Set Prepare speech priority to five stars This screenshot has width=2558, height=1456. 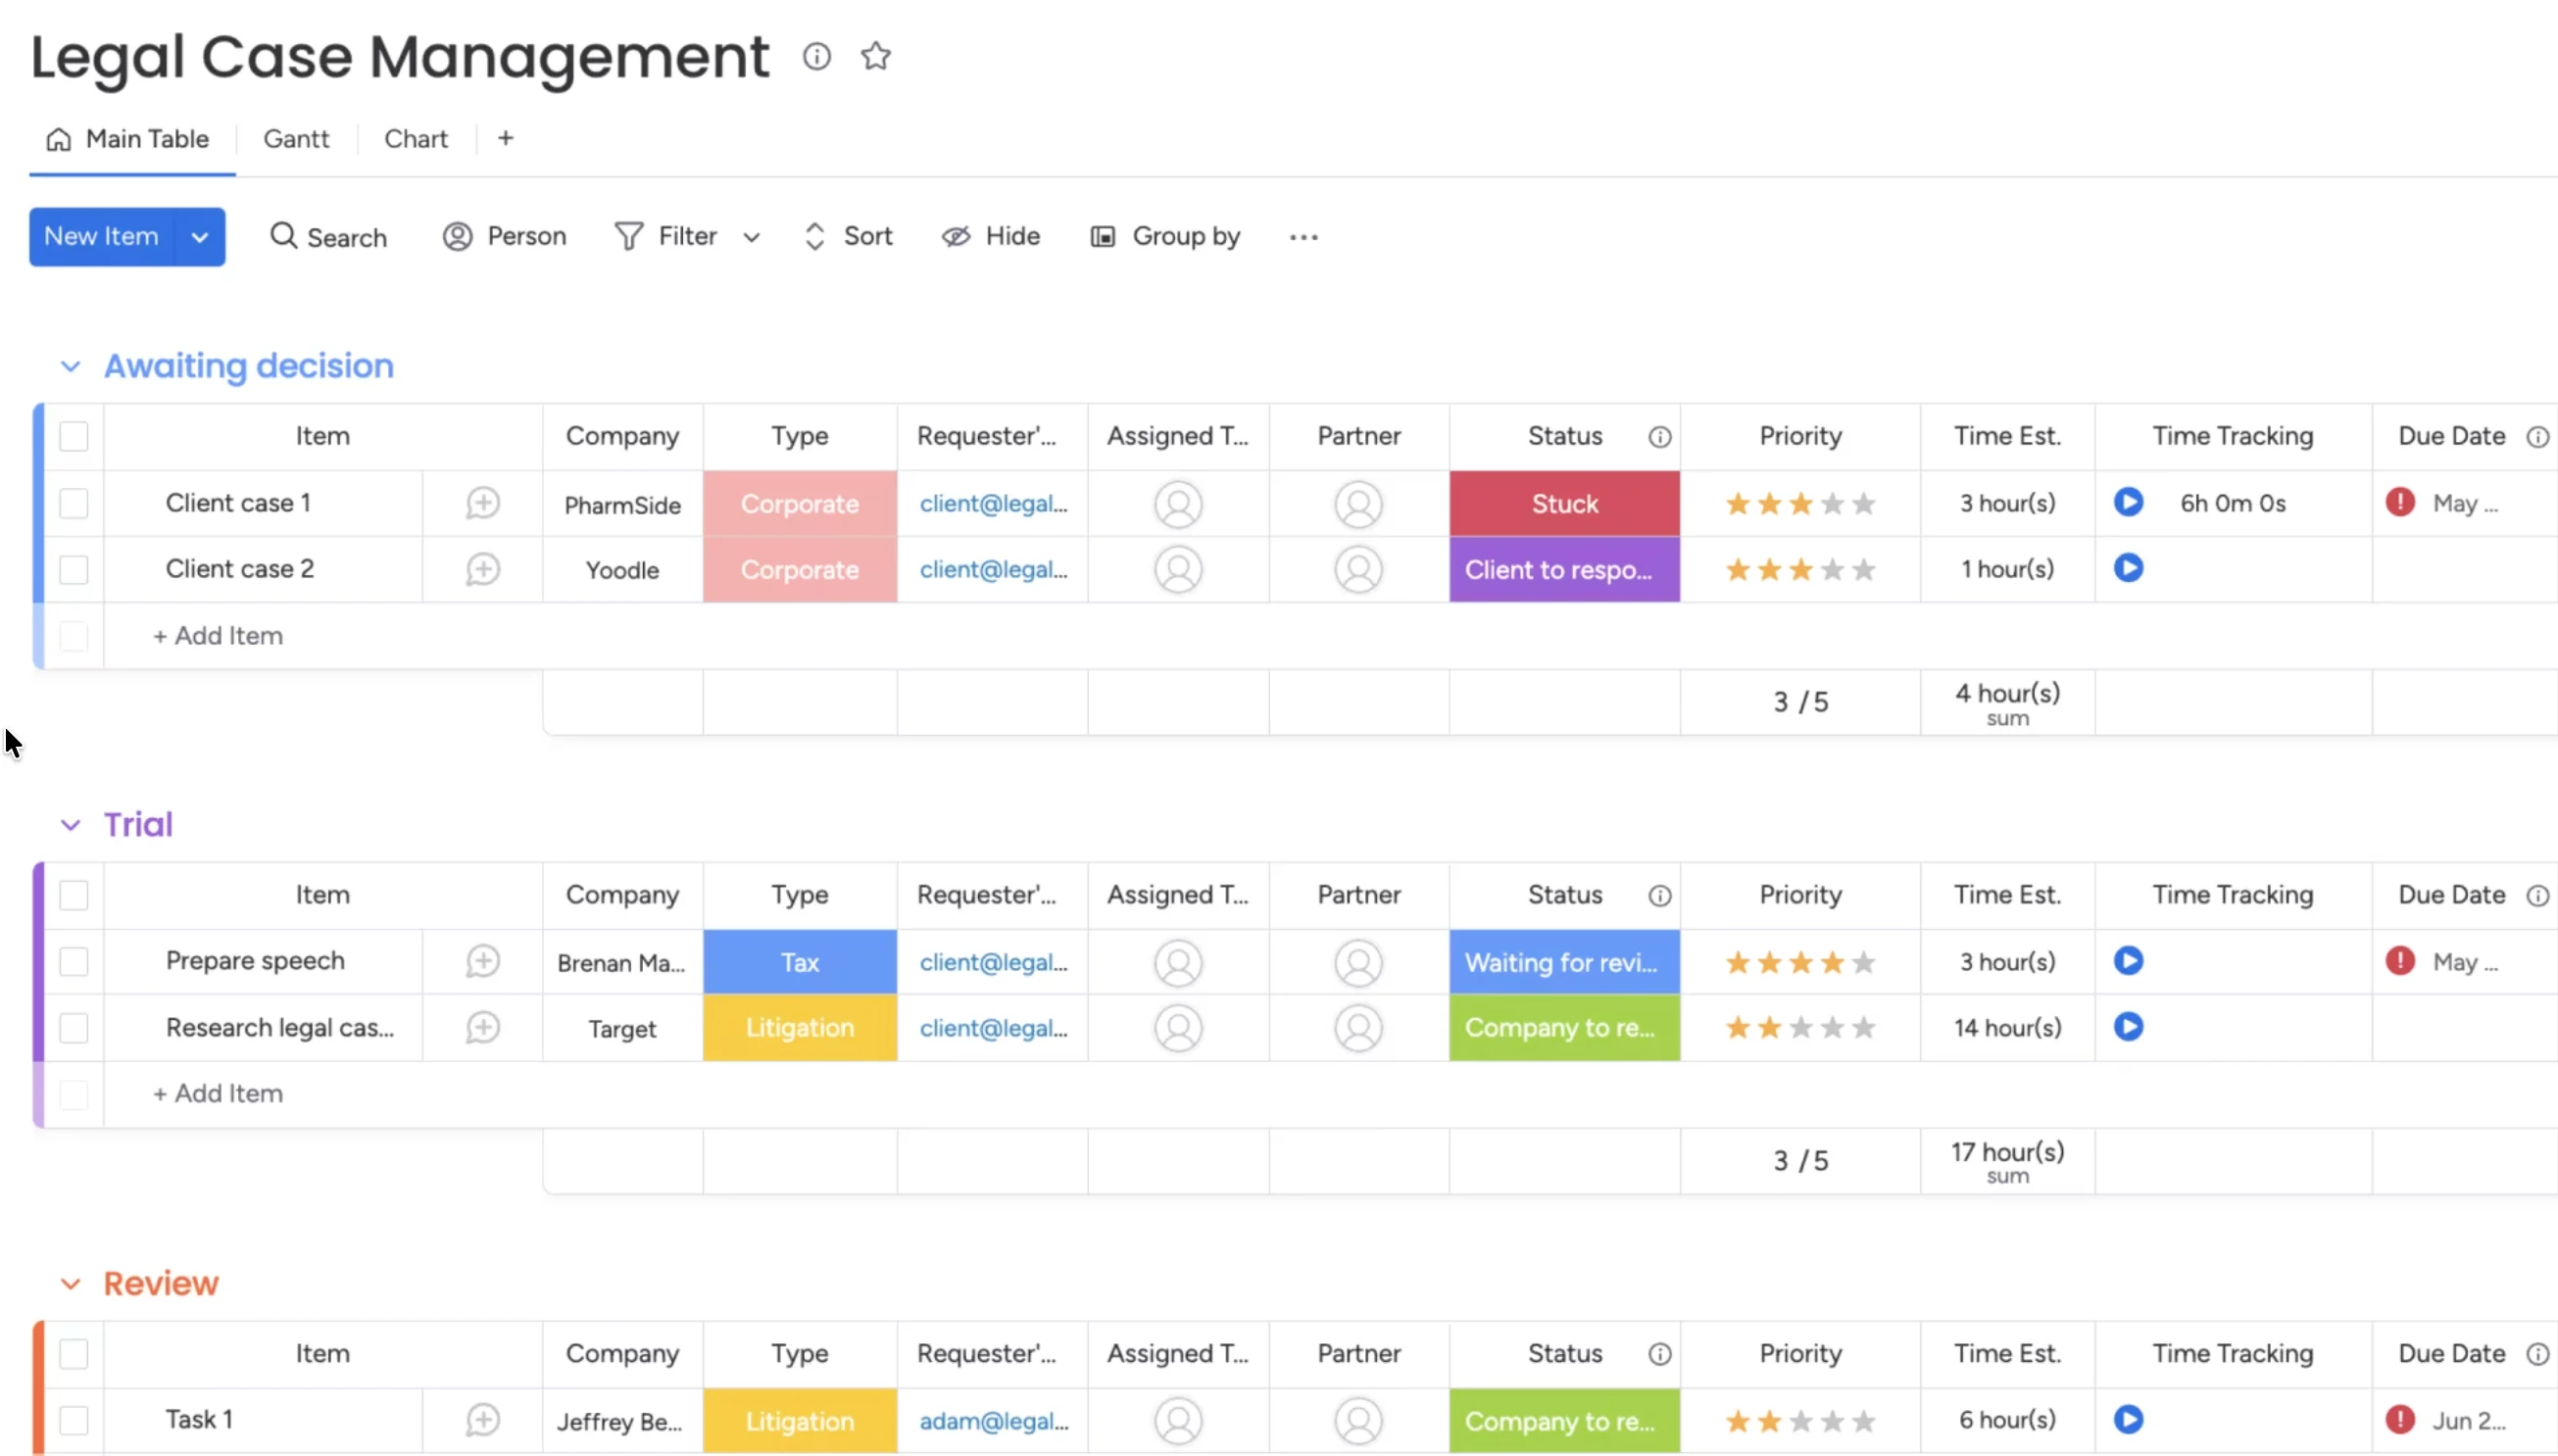[x=1865, y=961]
